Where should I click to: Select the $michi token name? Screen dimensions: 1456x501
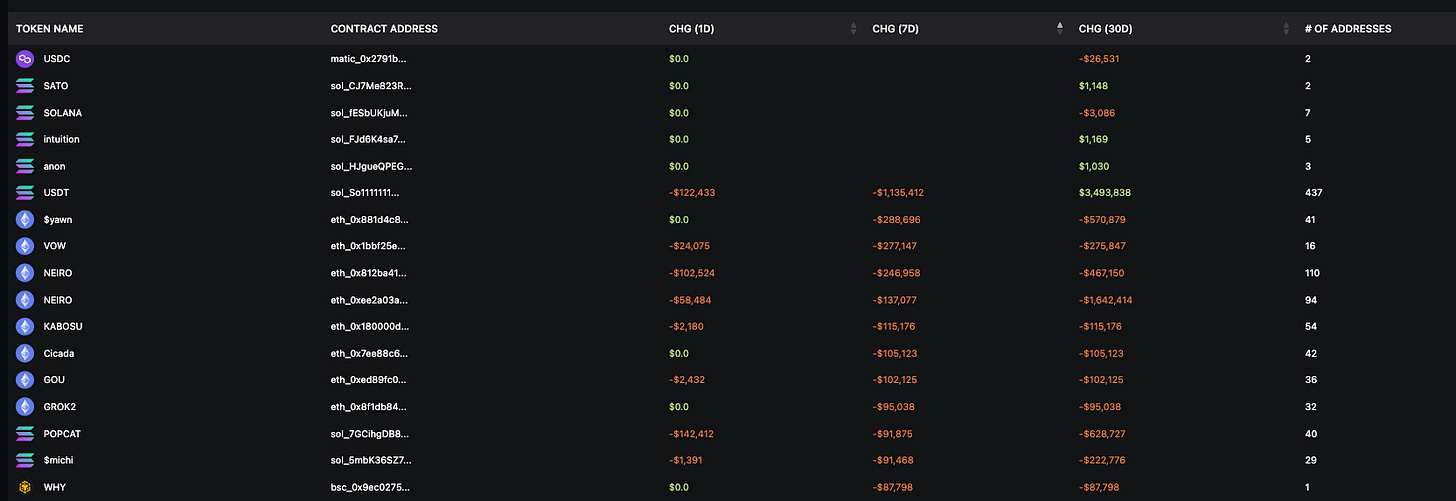pos(58,460)
